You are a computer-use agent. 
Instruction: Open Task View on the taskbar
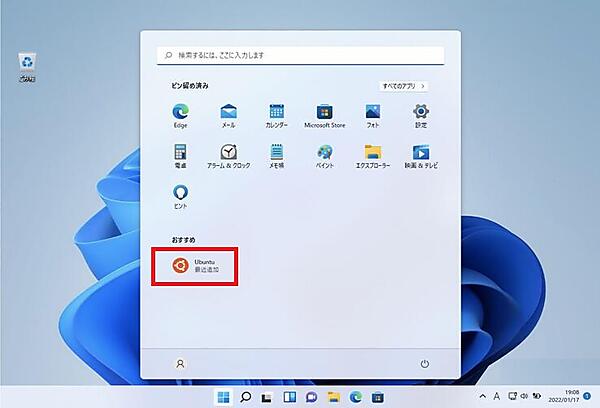(267, 397)
